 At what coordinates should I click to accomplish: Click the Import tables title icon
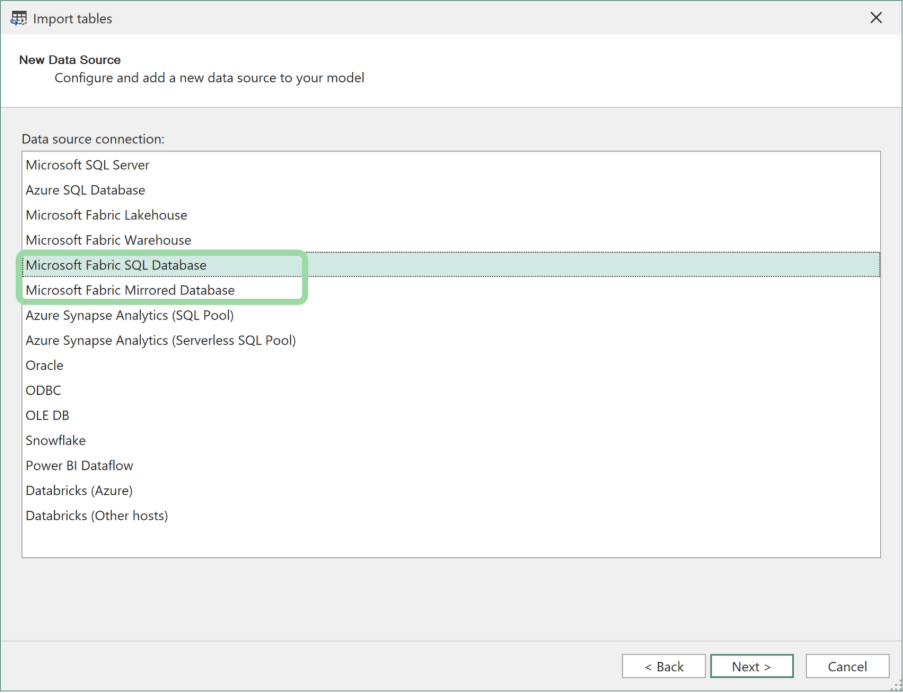click(18, 18)
